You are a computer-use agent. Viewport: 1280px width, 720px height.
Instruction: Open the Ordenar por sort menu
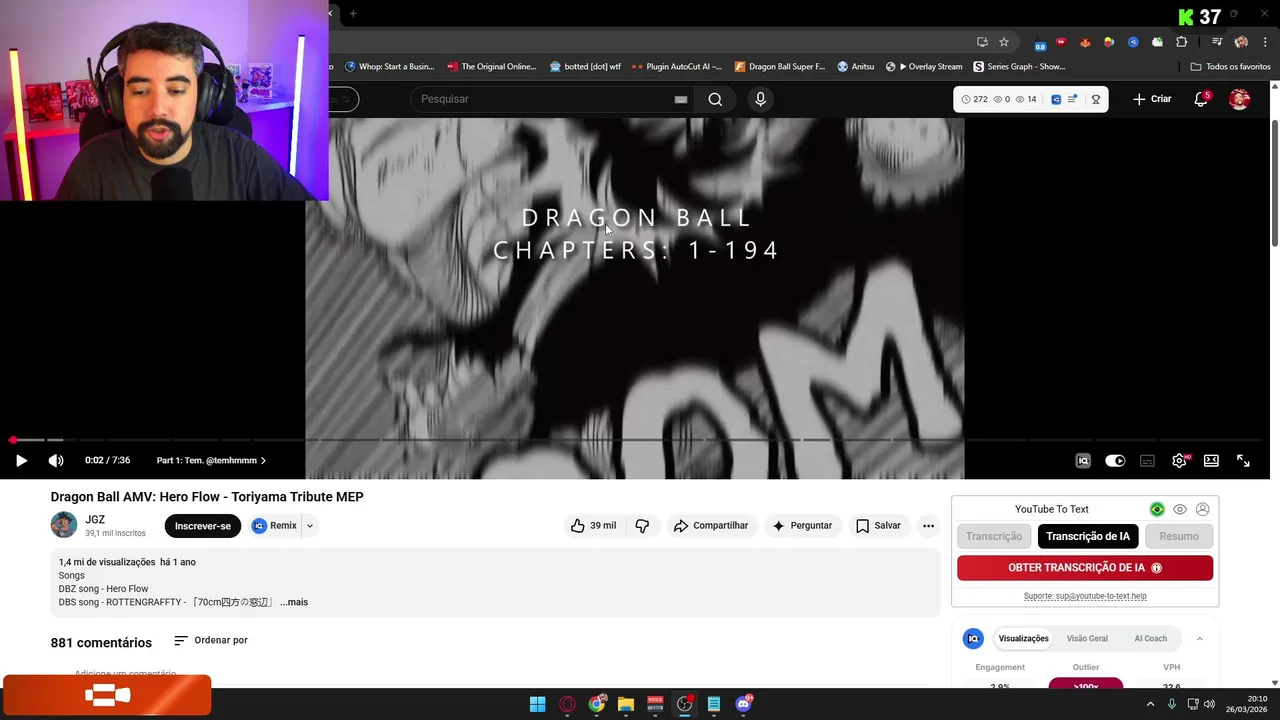coord(211,640)
